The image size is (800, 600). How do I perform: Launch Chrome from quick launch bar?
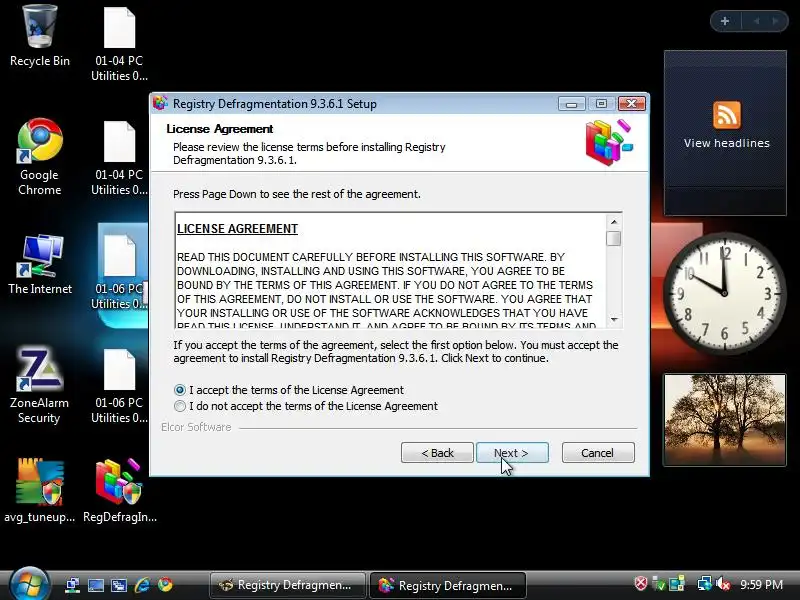(165, 585)
